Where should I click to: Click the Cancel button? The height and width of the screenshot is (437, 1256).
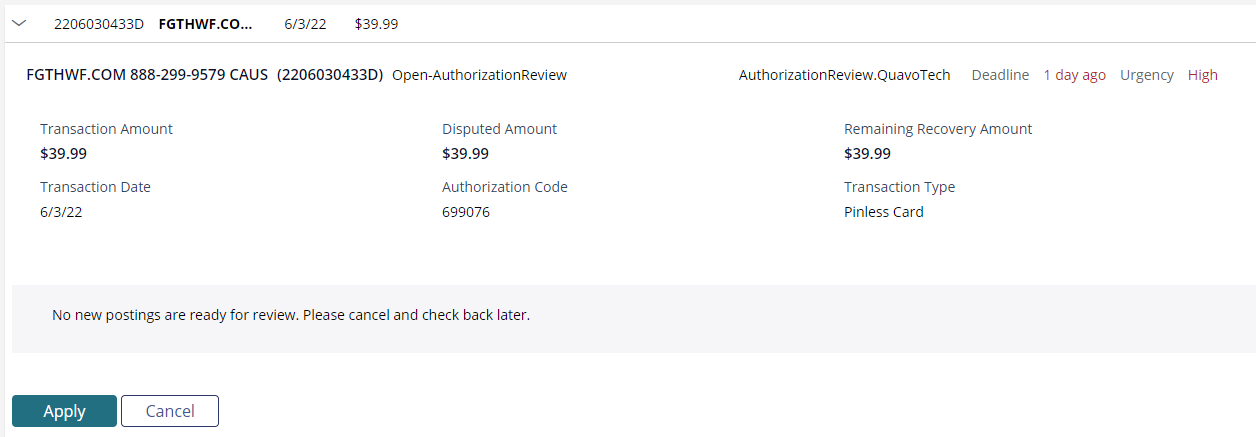[x=170, y=411]
